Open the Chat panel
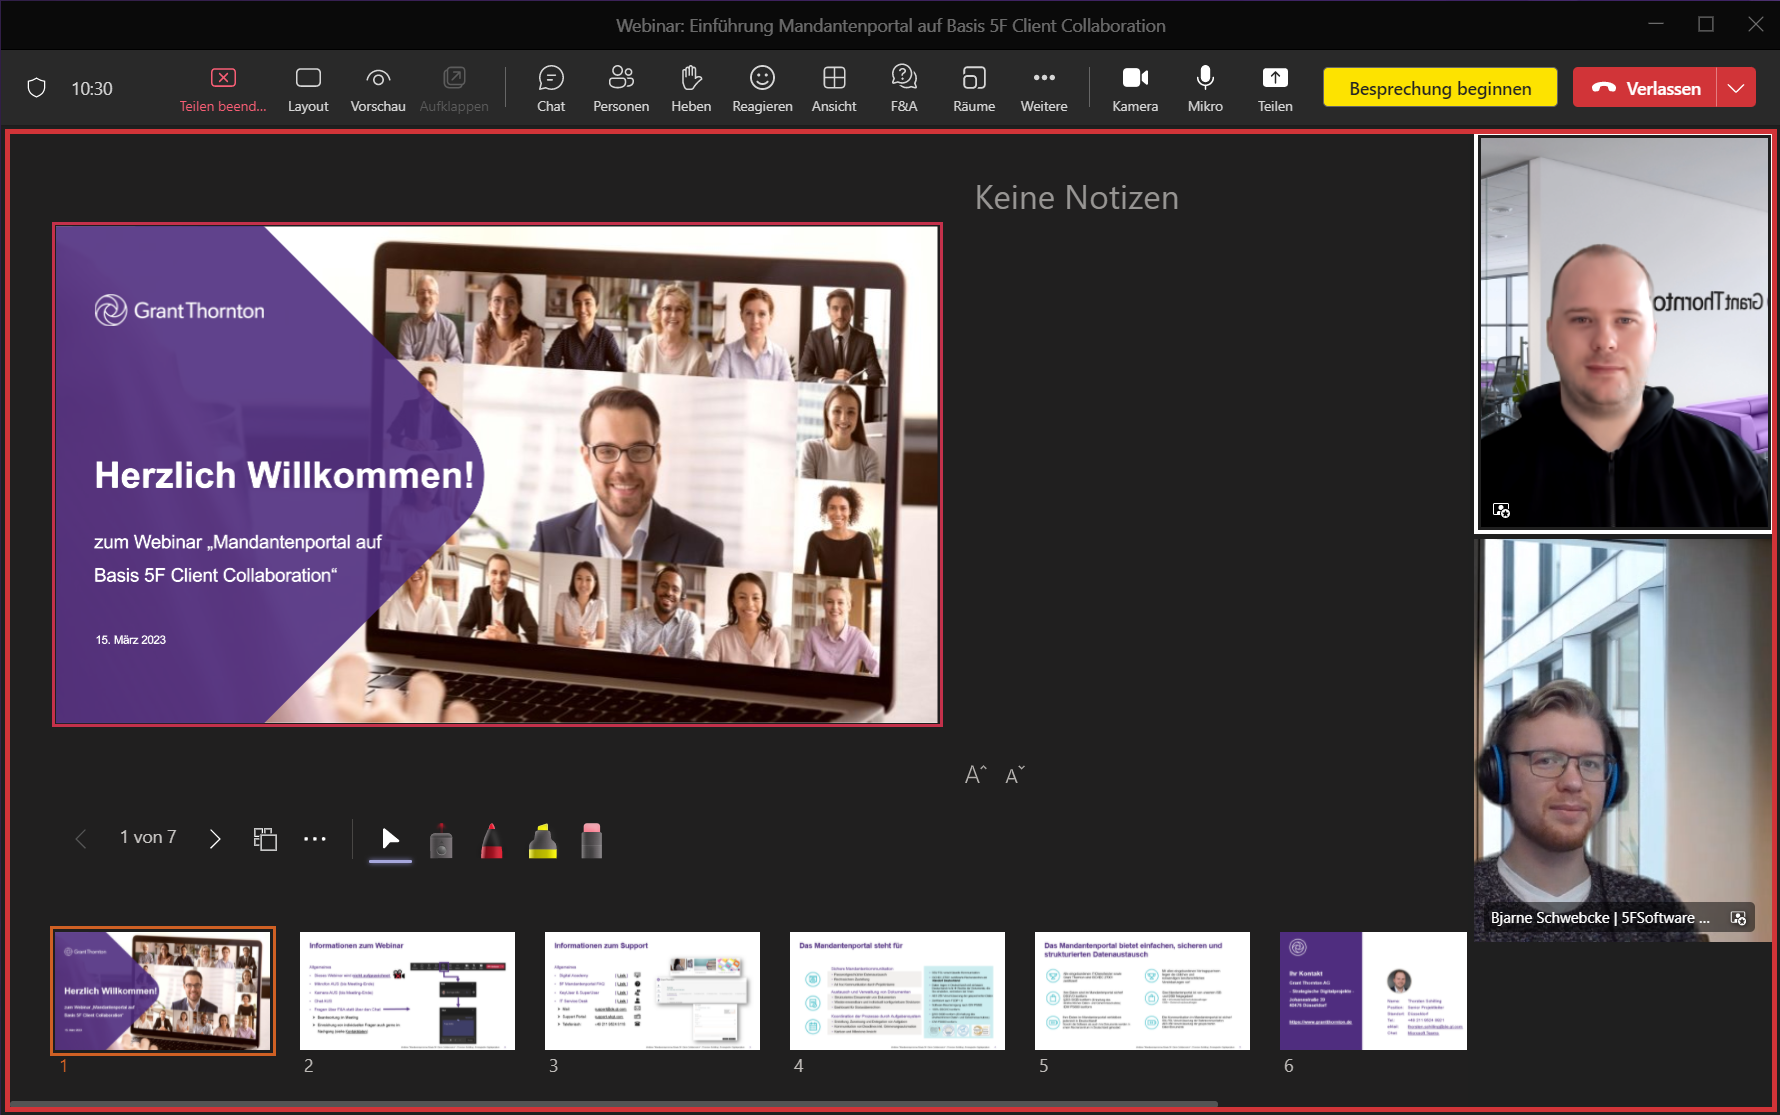1780x1115 pixels. coord(551,89)
